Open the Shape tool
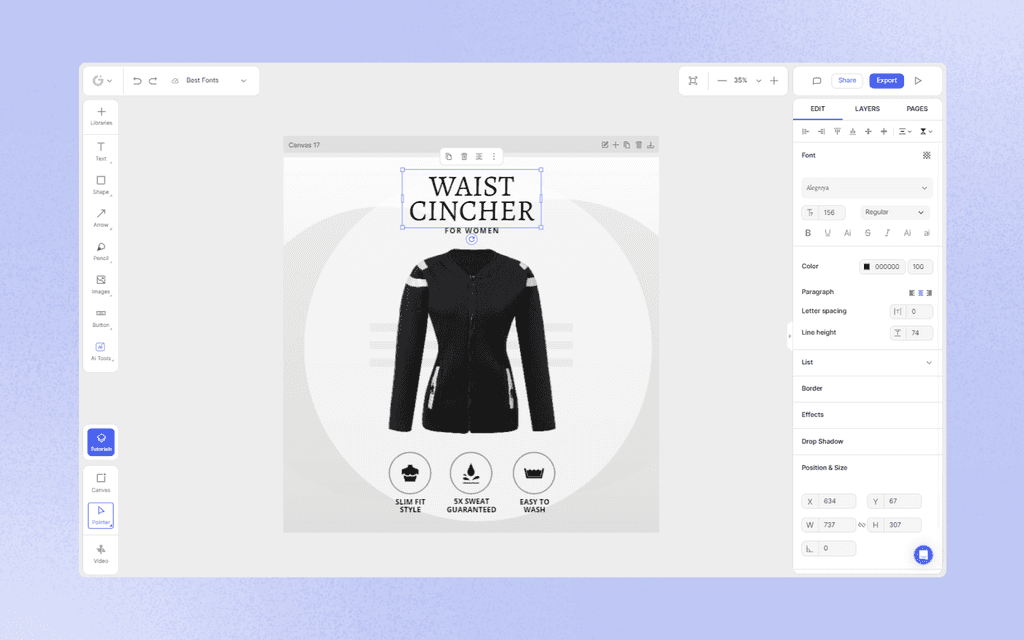 pos(100,183)
